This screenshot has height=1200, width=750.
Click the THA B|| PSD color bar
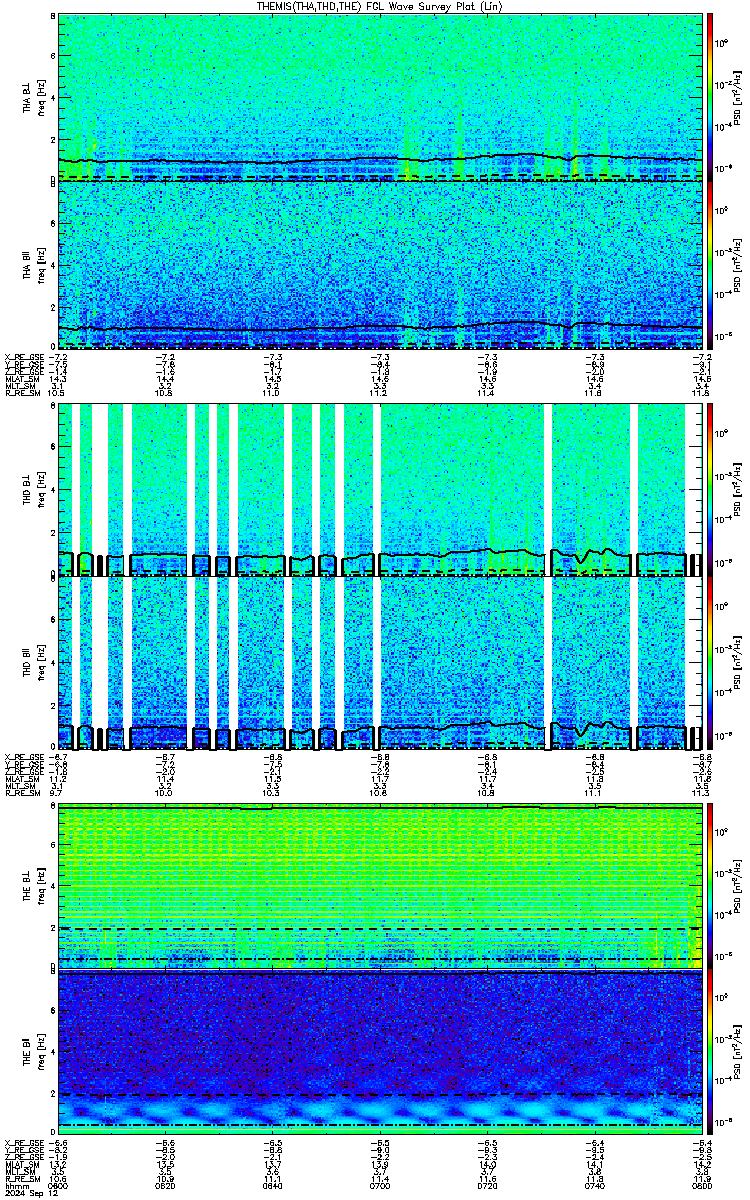pyautogui.click(x=710, y=265)
